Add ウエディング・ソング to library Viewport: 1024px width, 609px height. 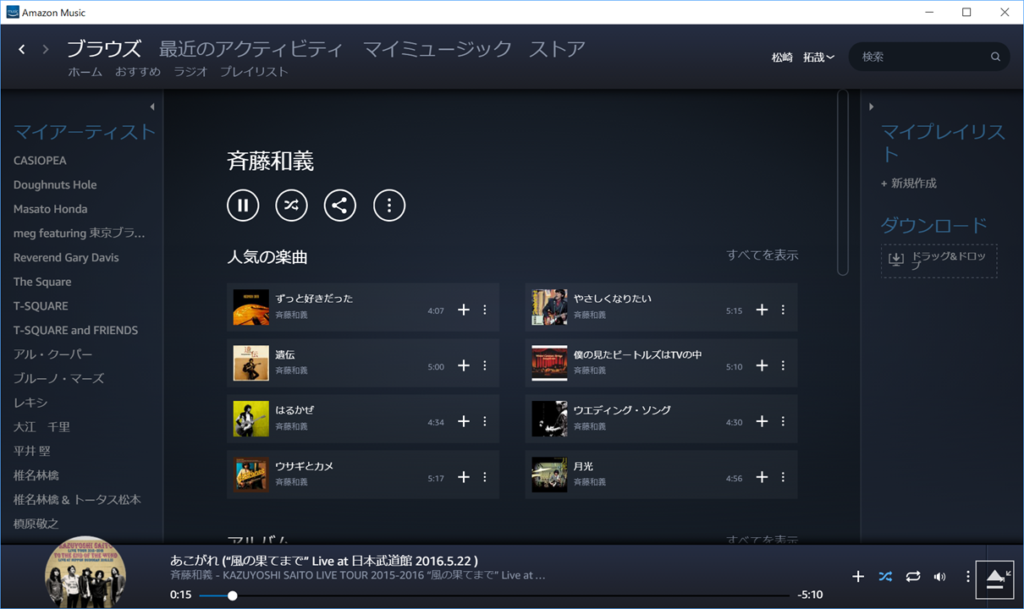pyautogui.click(x=762, y=421)
